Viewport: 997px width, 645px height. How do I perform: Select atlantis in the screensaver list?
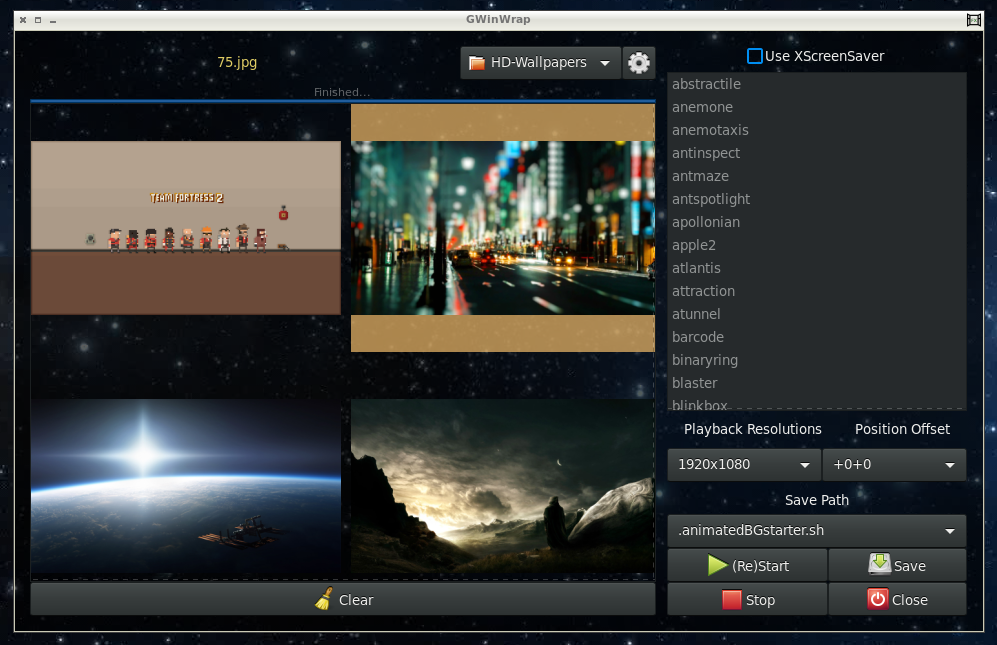816,268
